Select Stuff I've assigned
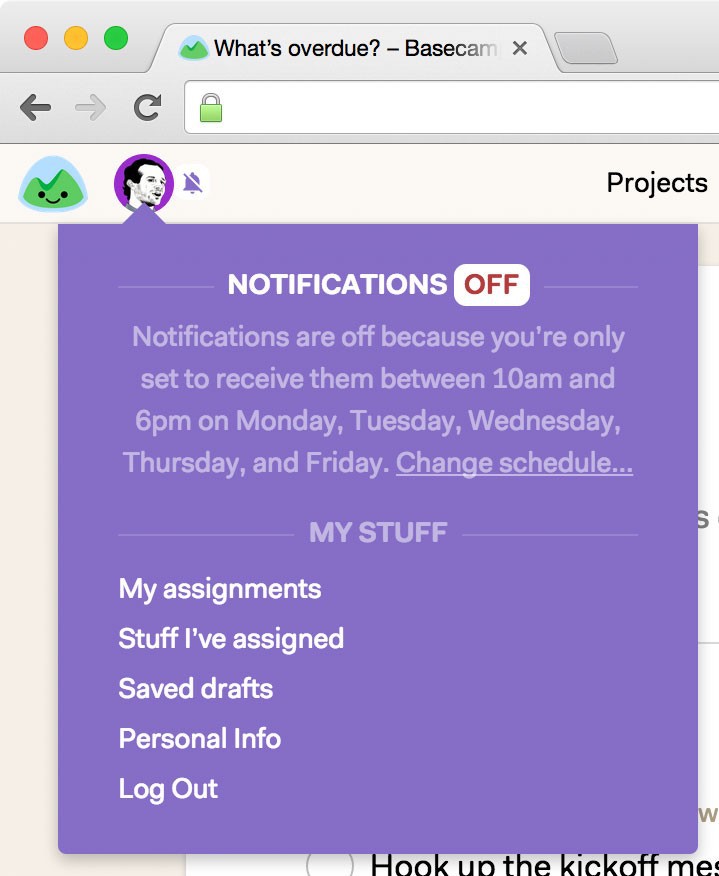Image resolution: width=719 pixels, height=876 pixels. (231, 639)
